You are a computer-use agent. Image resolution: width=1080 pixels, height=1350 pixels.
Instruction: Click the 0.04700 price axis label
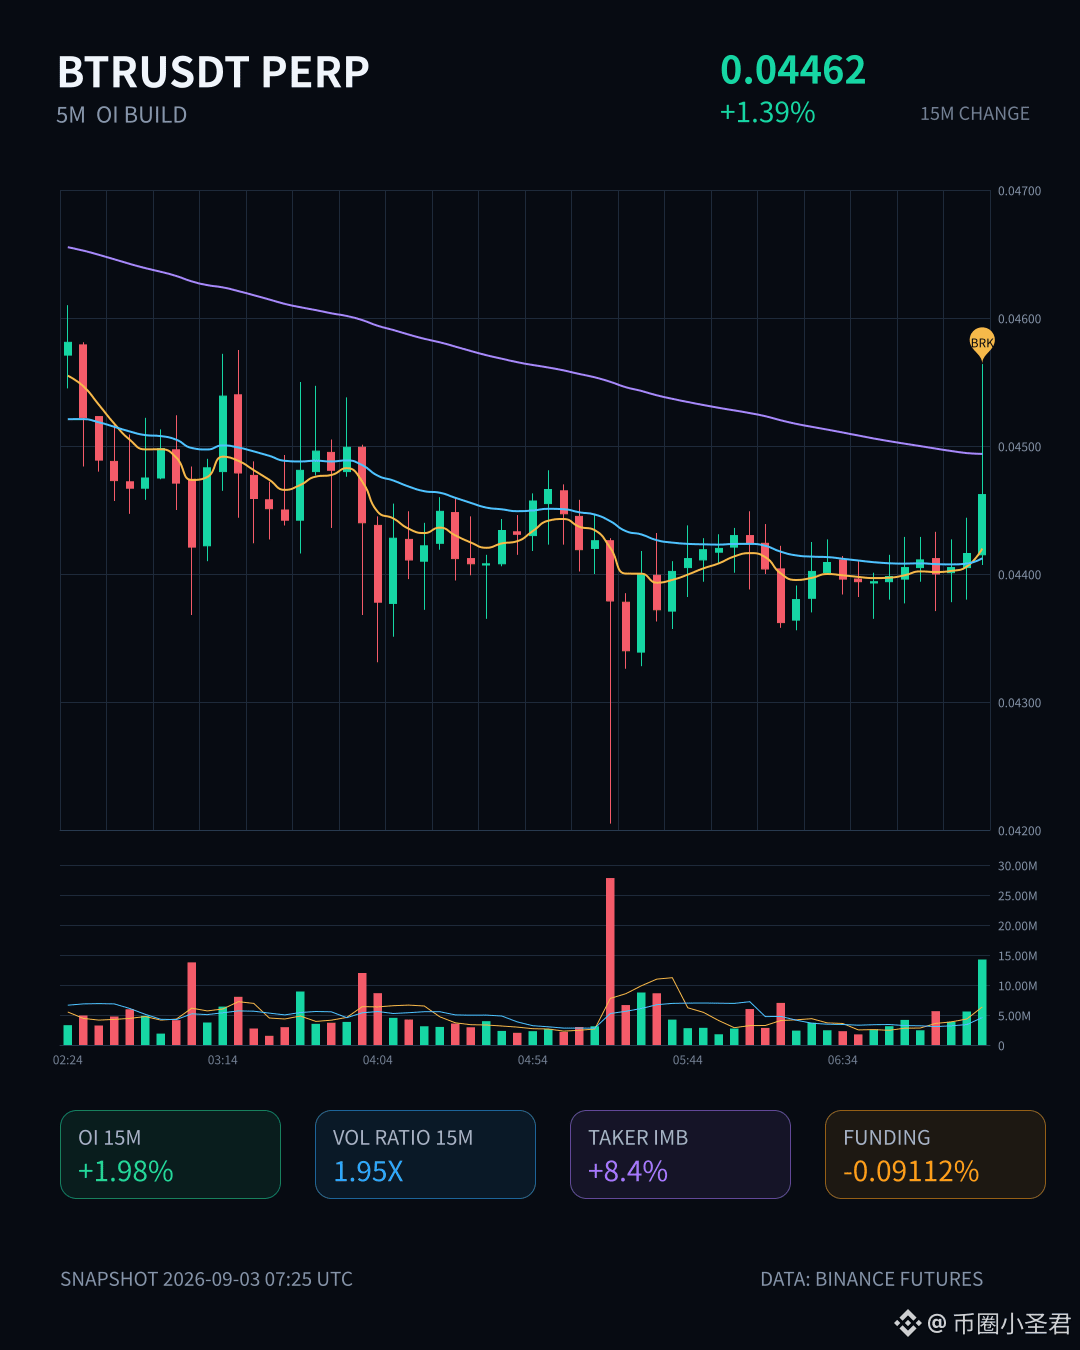(x=1019, y=191)
